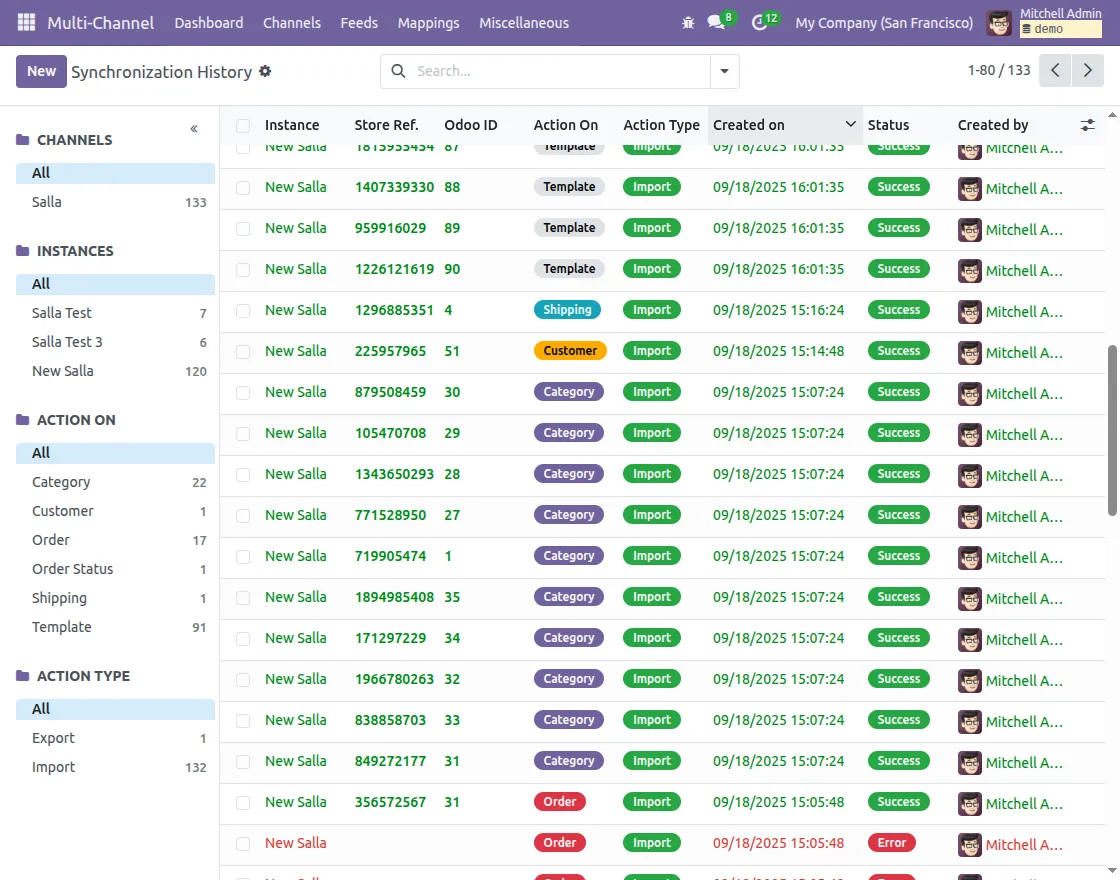Open the Dashboard menu
Viewport: 1120px width, 880px height.
(208, 22)
